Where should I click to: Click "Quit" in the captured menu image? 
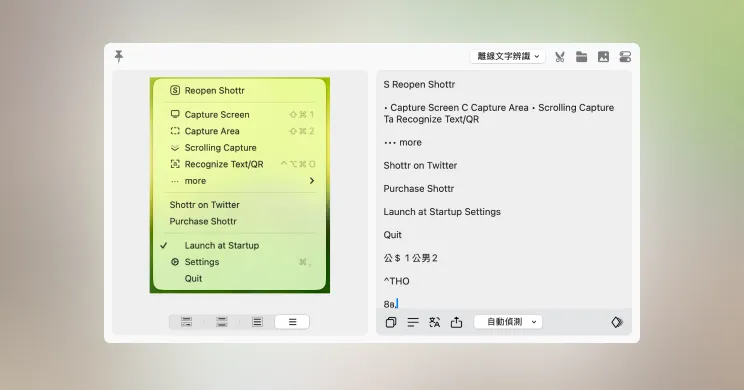coord(193,279)
